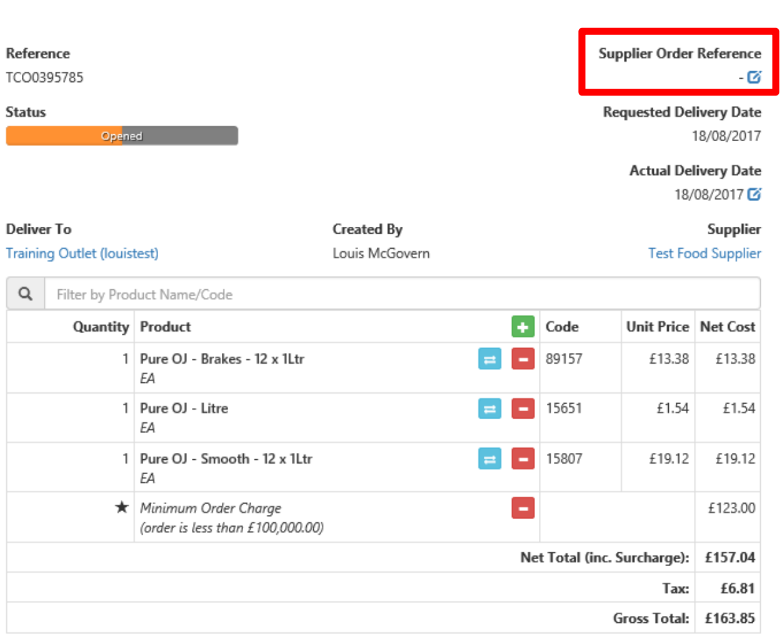Click the Net Cost column header
Image resolution: width=782 pixels, height=641 pixels.
[x=727, y=327]
